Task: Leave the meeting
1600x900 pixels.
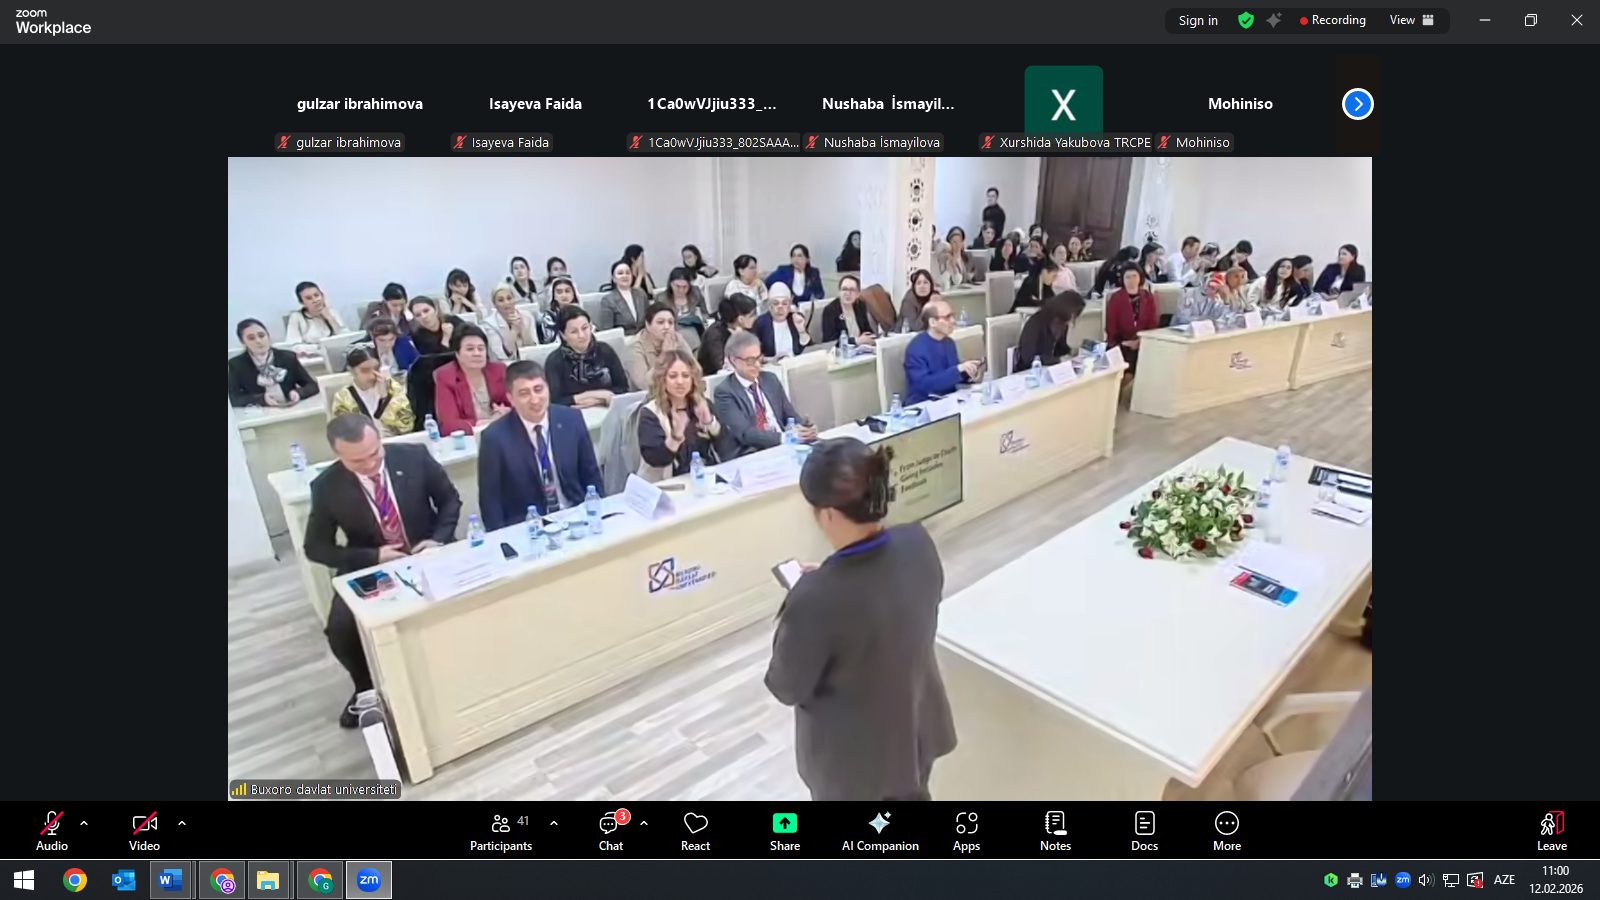Action: pyautogui.click(x=1551, y=830)
